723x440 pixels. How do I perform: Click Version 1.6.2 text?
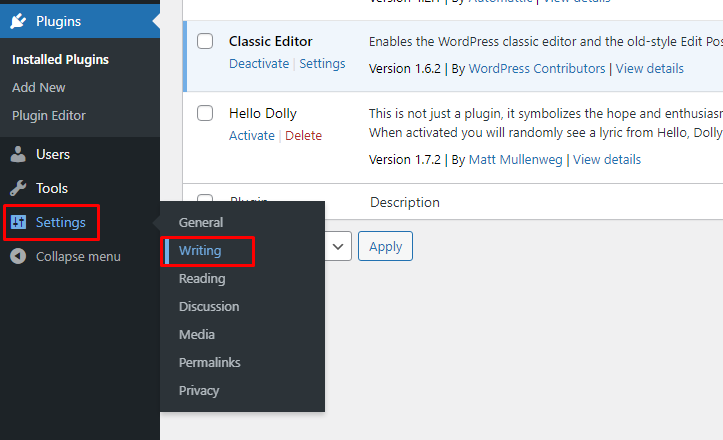pyautogui.click(x=405, y=68)
